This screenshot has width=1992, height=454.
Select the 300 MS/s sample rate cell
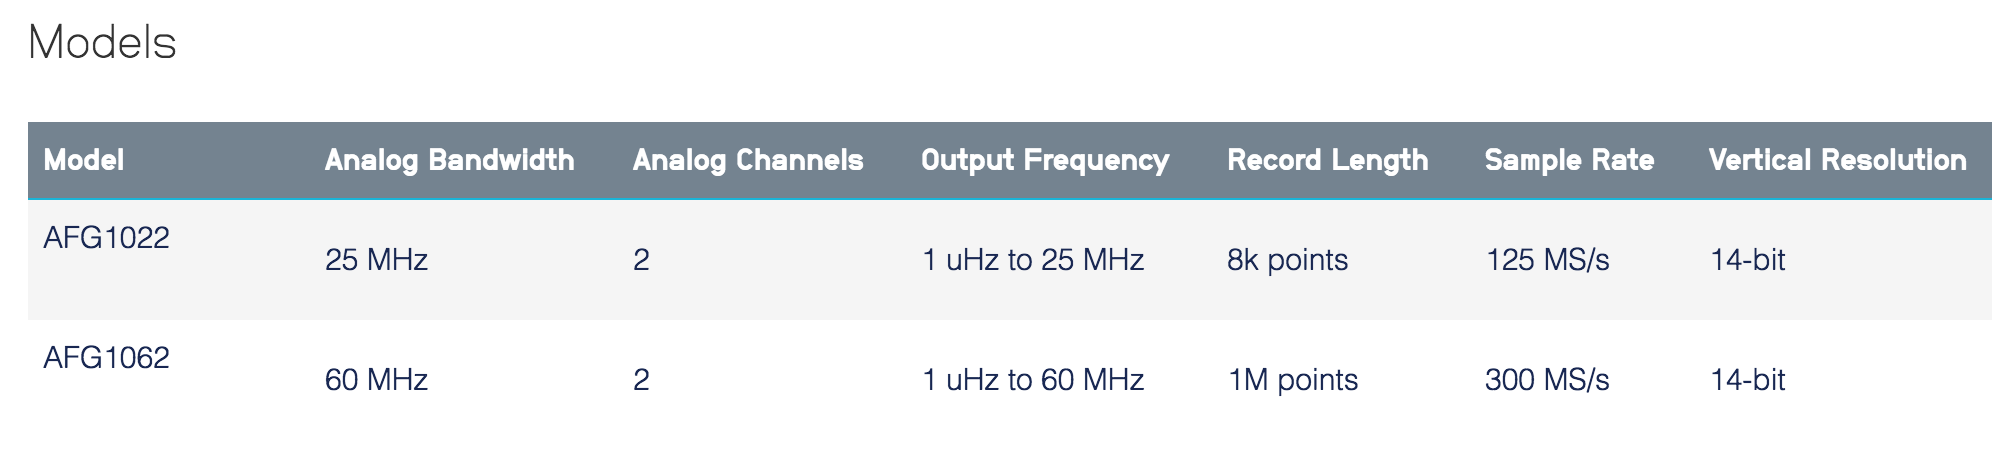[x=1547, y=380]
